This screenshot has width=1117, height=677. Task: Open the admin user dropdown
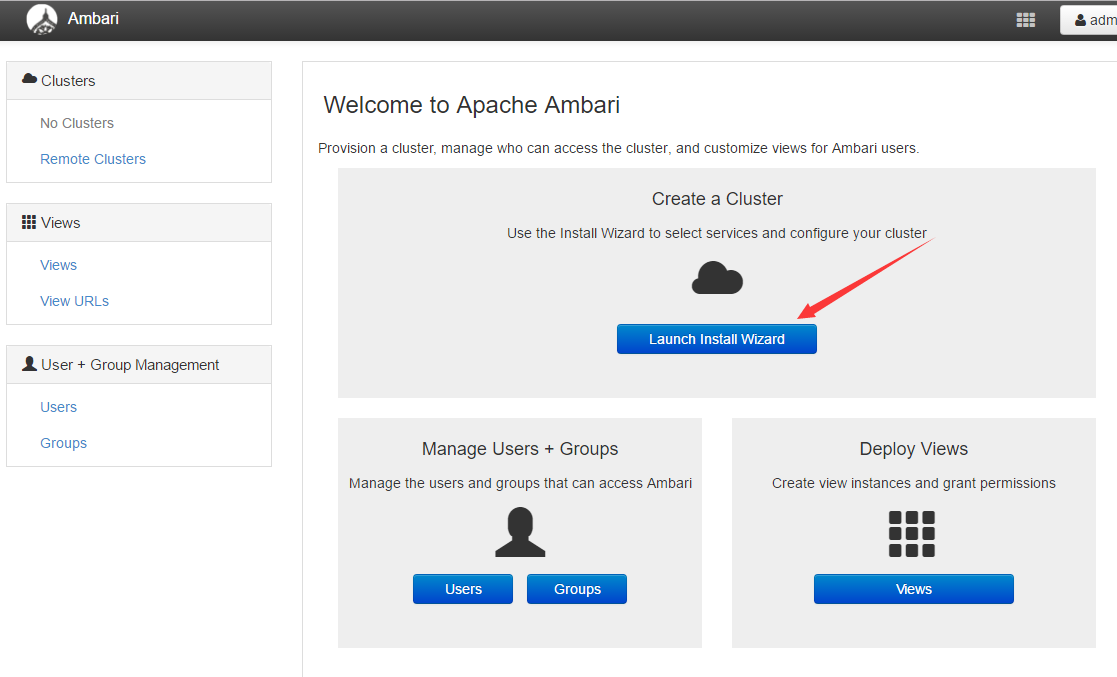tap(1090, 20)
